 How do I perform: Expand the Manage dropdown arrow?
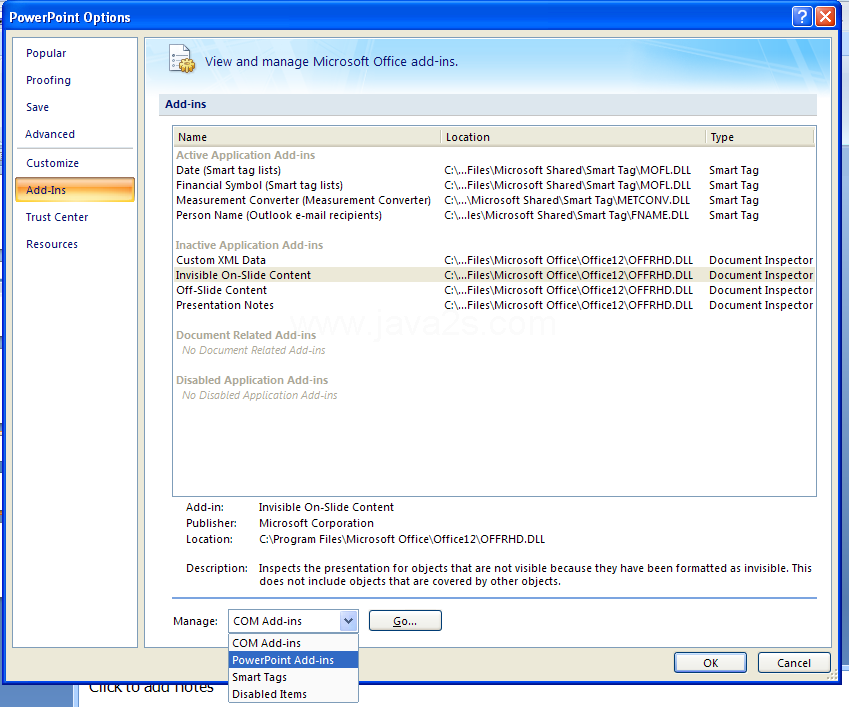[x=348, y=621]
